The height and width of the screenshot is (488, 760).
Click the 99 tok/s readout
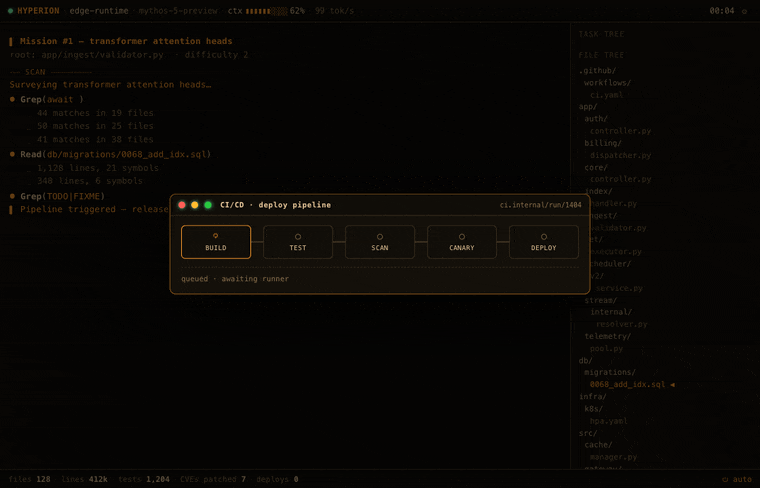334,11
